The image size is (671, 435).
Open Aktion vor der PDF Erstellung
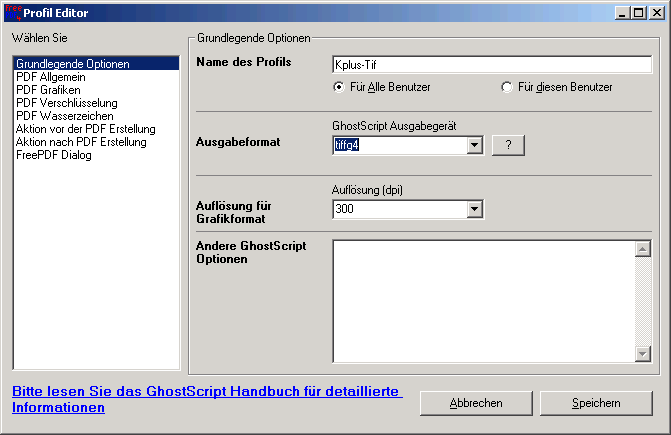(x=85, y=129)
